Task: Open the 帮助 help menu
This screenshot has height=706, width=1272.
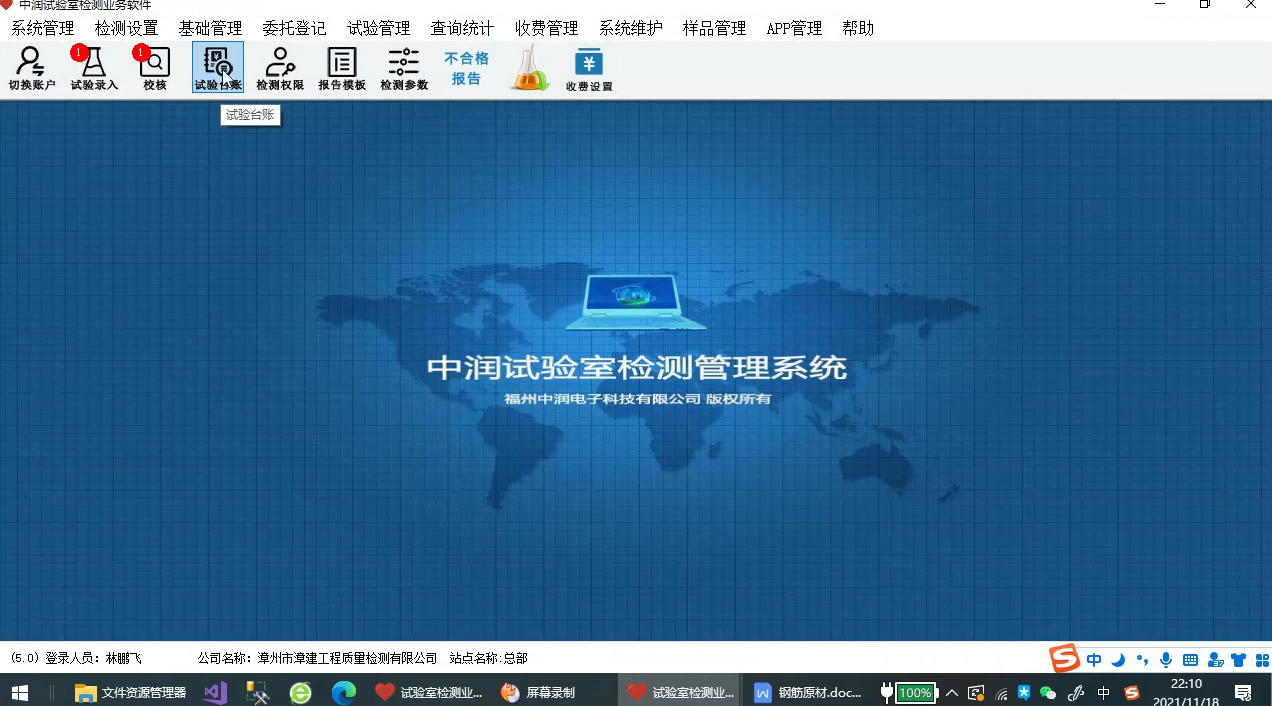Action: tap(858, 28)
